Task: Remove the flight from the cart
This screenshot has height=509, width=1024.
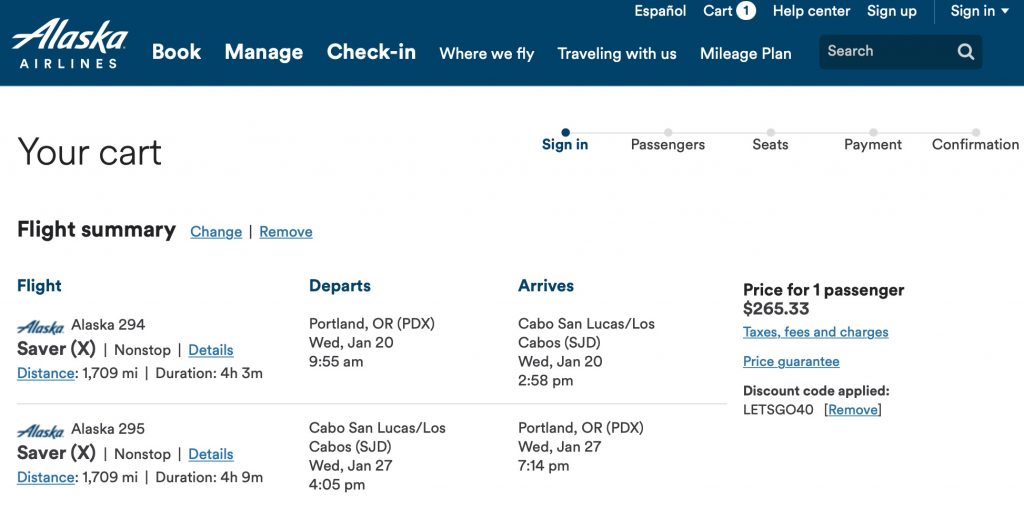Action: click(x=286, y=232)
